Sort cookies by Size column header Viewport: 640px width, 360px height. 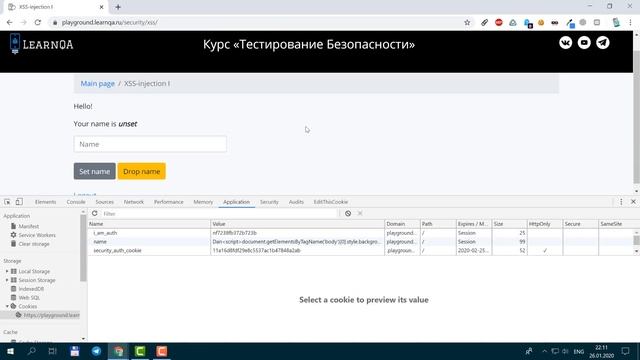tap(509, 224)
